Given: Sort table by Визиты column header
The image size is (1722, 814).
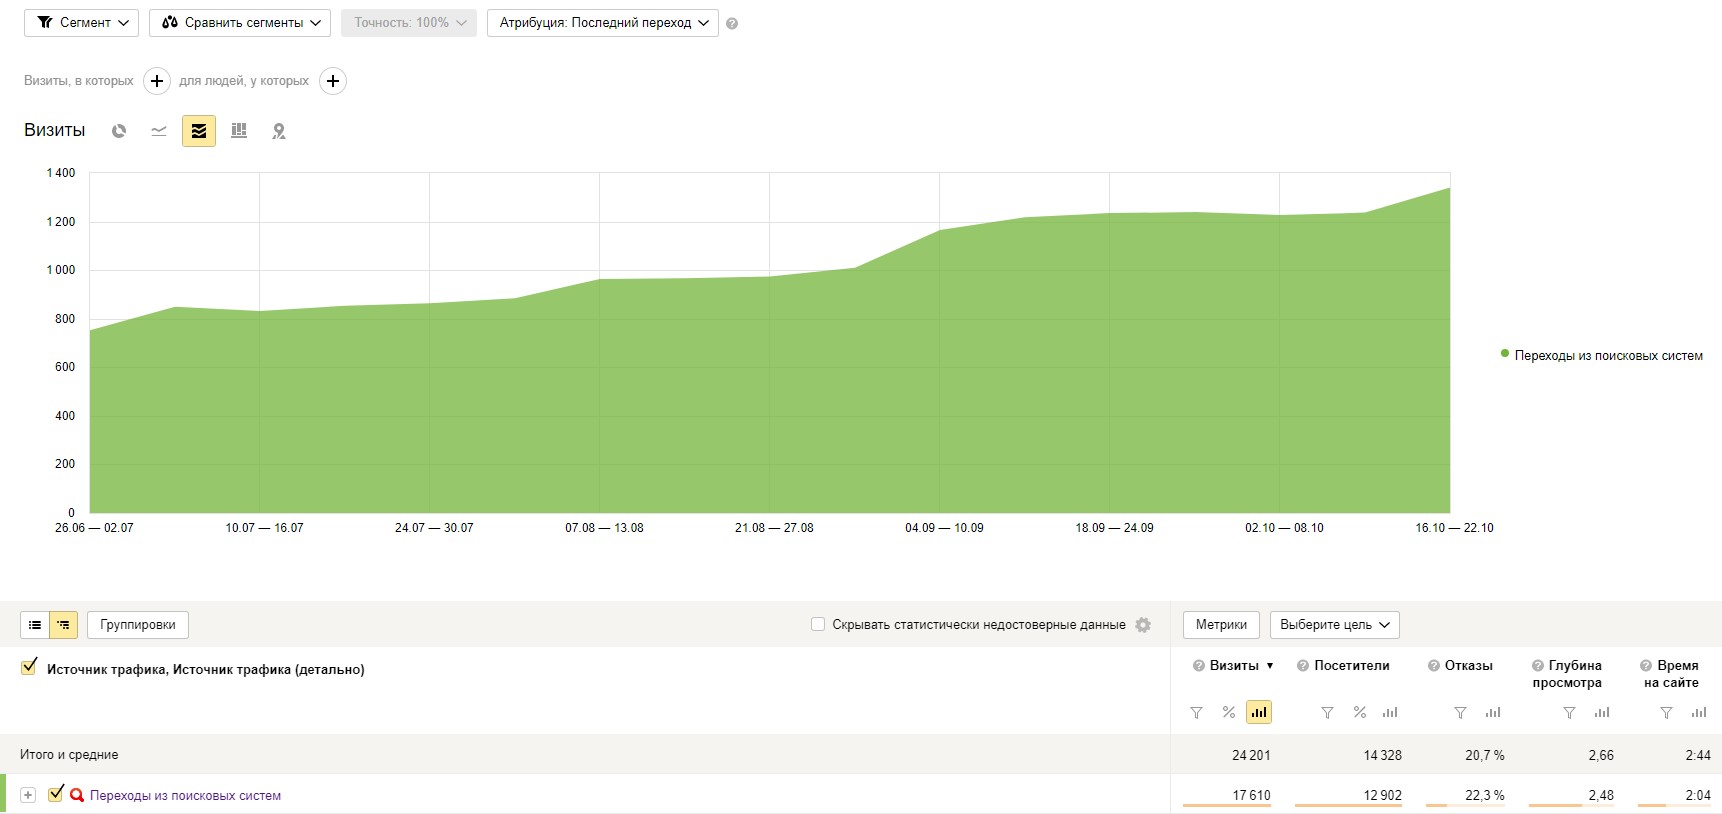Looking at the screenshot, I should point(1234,666).
